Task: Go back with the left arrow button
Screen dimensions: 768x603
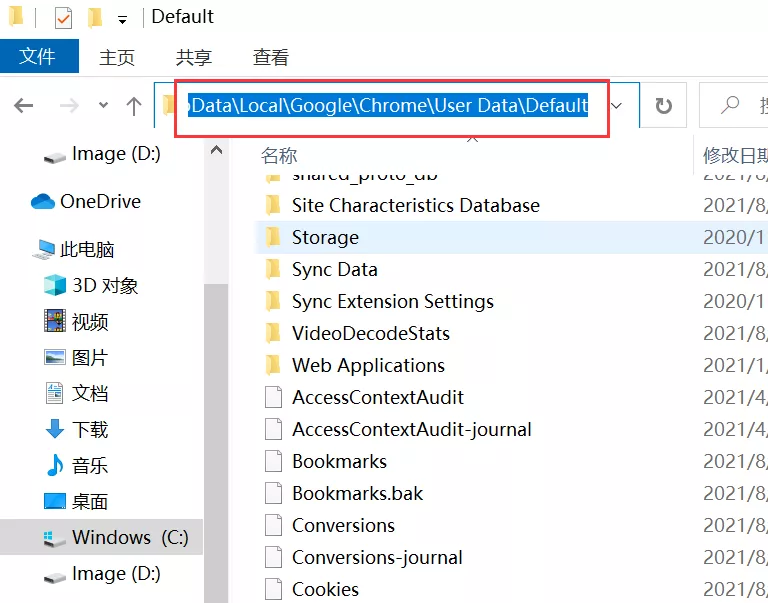Action: (24, 106)
